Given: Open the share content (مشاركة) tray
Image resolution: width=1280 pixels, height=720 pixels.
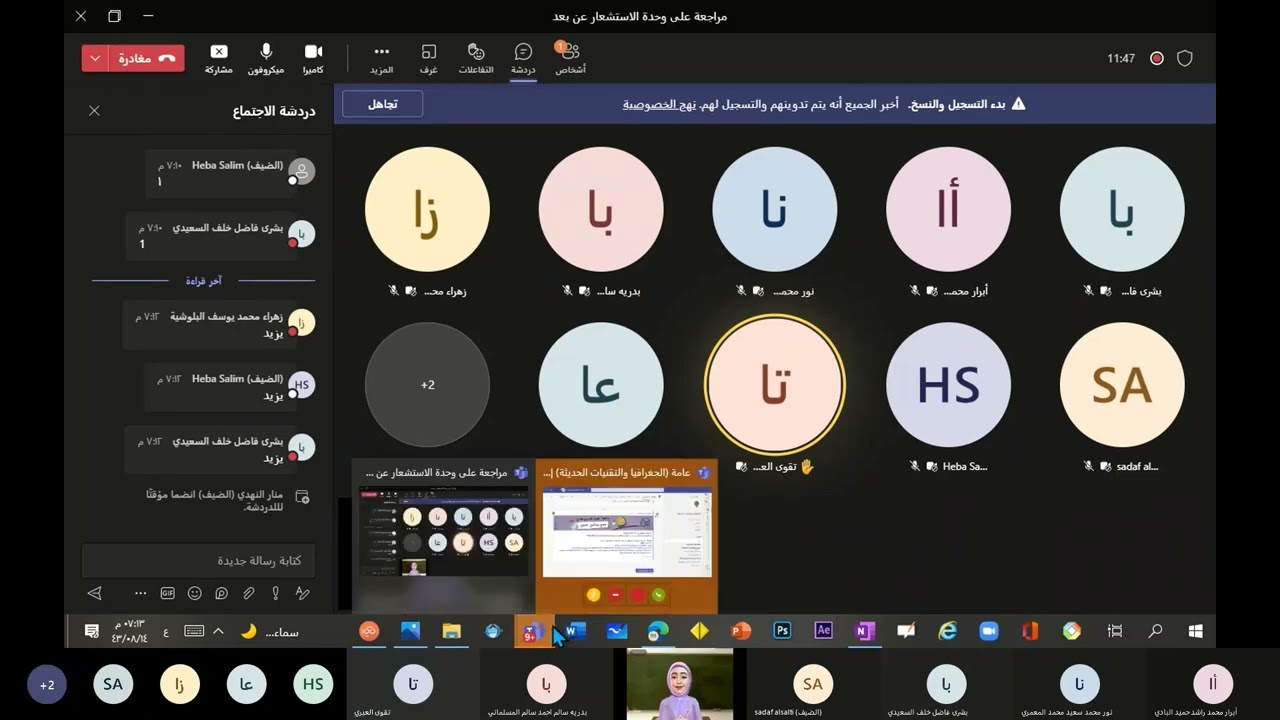Looking at the screenshot, I should coord(219,59).
